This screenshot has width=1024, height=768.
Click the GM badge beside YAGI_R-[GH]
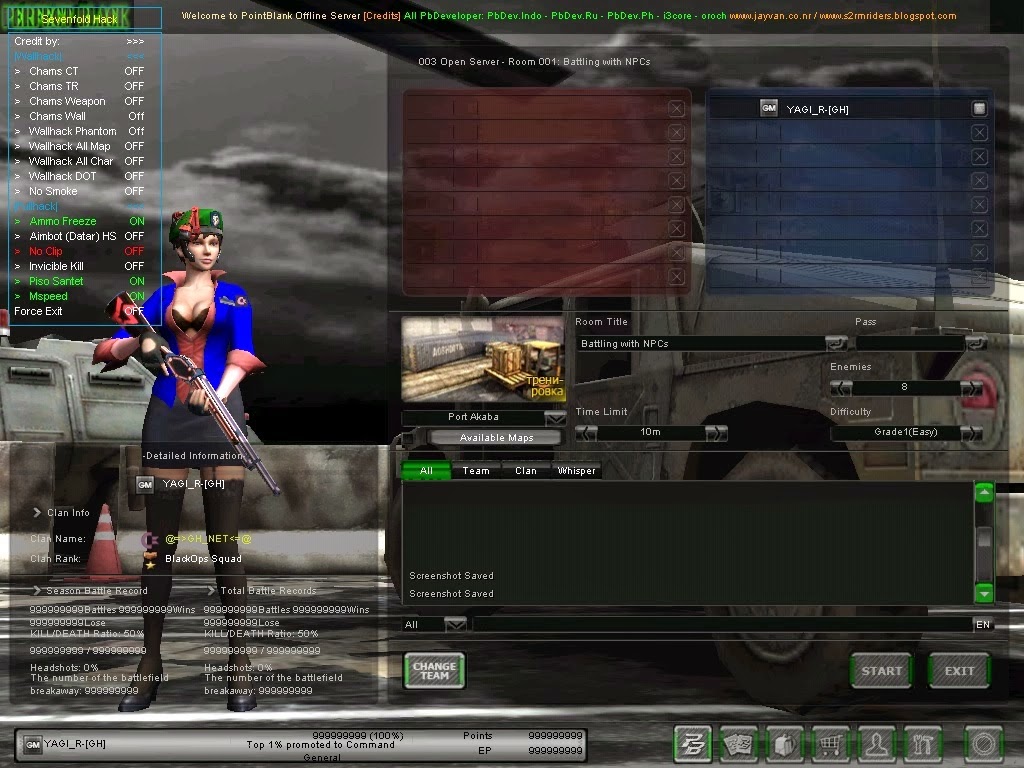(x=769, y=107)
